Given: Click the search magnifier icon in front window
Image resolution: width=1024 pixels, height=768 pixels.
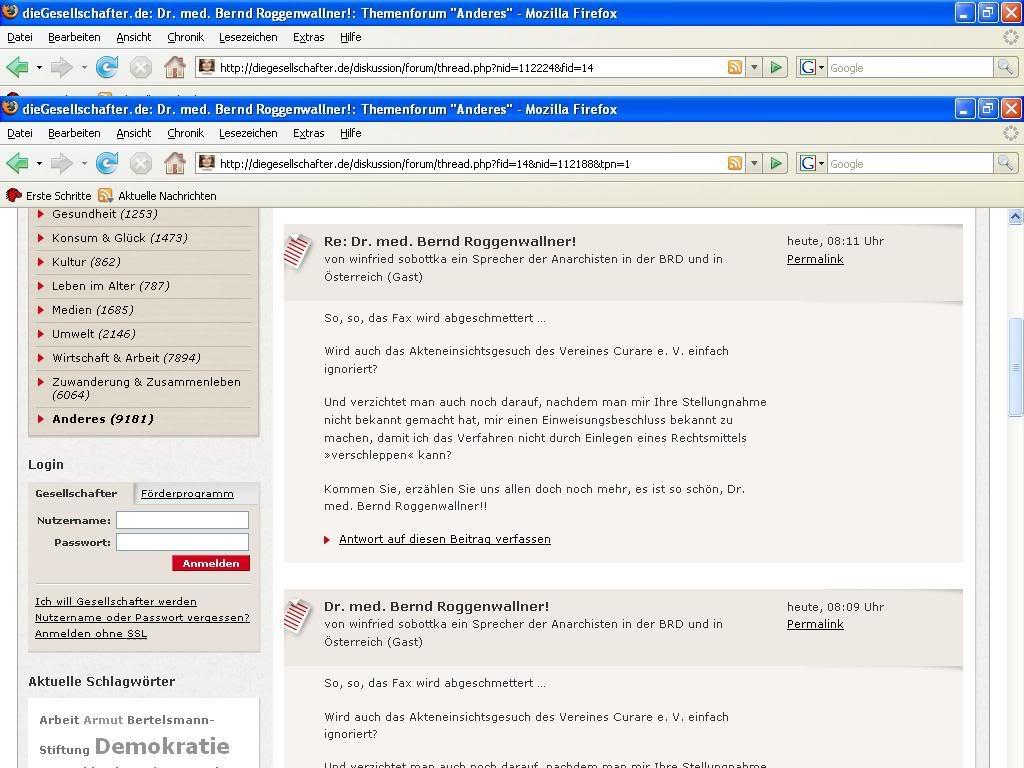Looking at the screenshot, I should click(x=1005, y=164).
